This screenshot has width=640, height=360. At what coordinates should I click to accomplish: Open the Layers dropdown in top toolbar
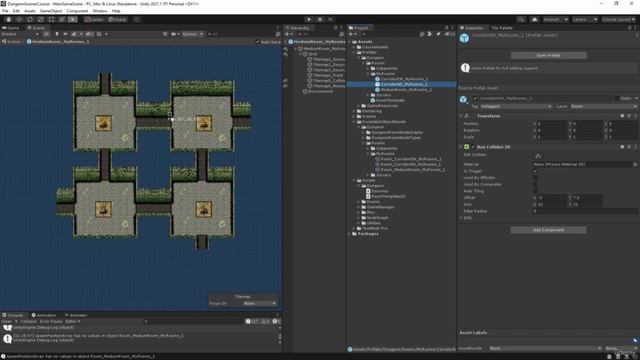[585, 19]
